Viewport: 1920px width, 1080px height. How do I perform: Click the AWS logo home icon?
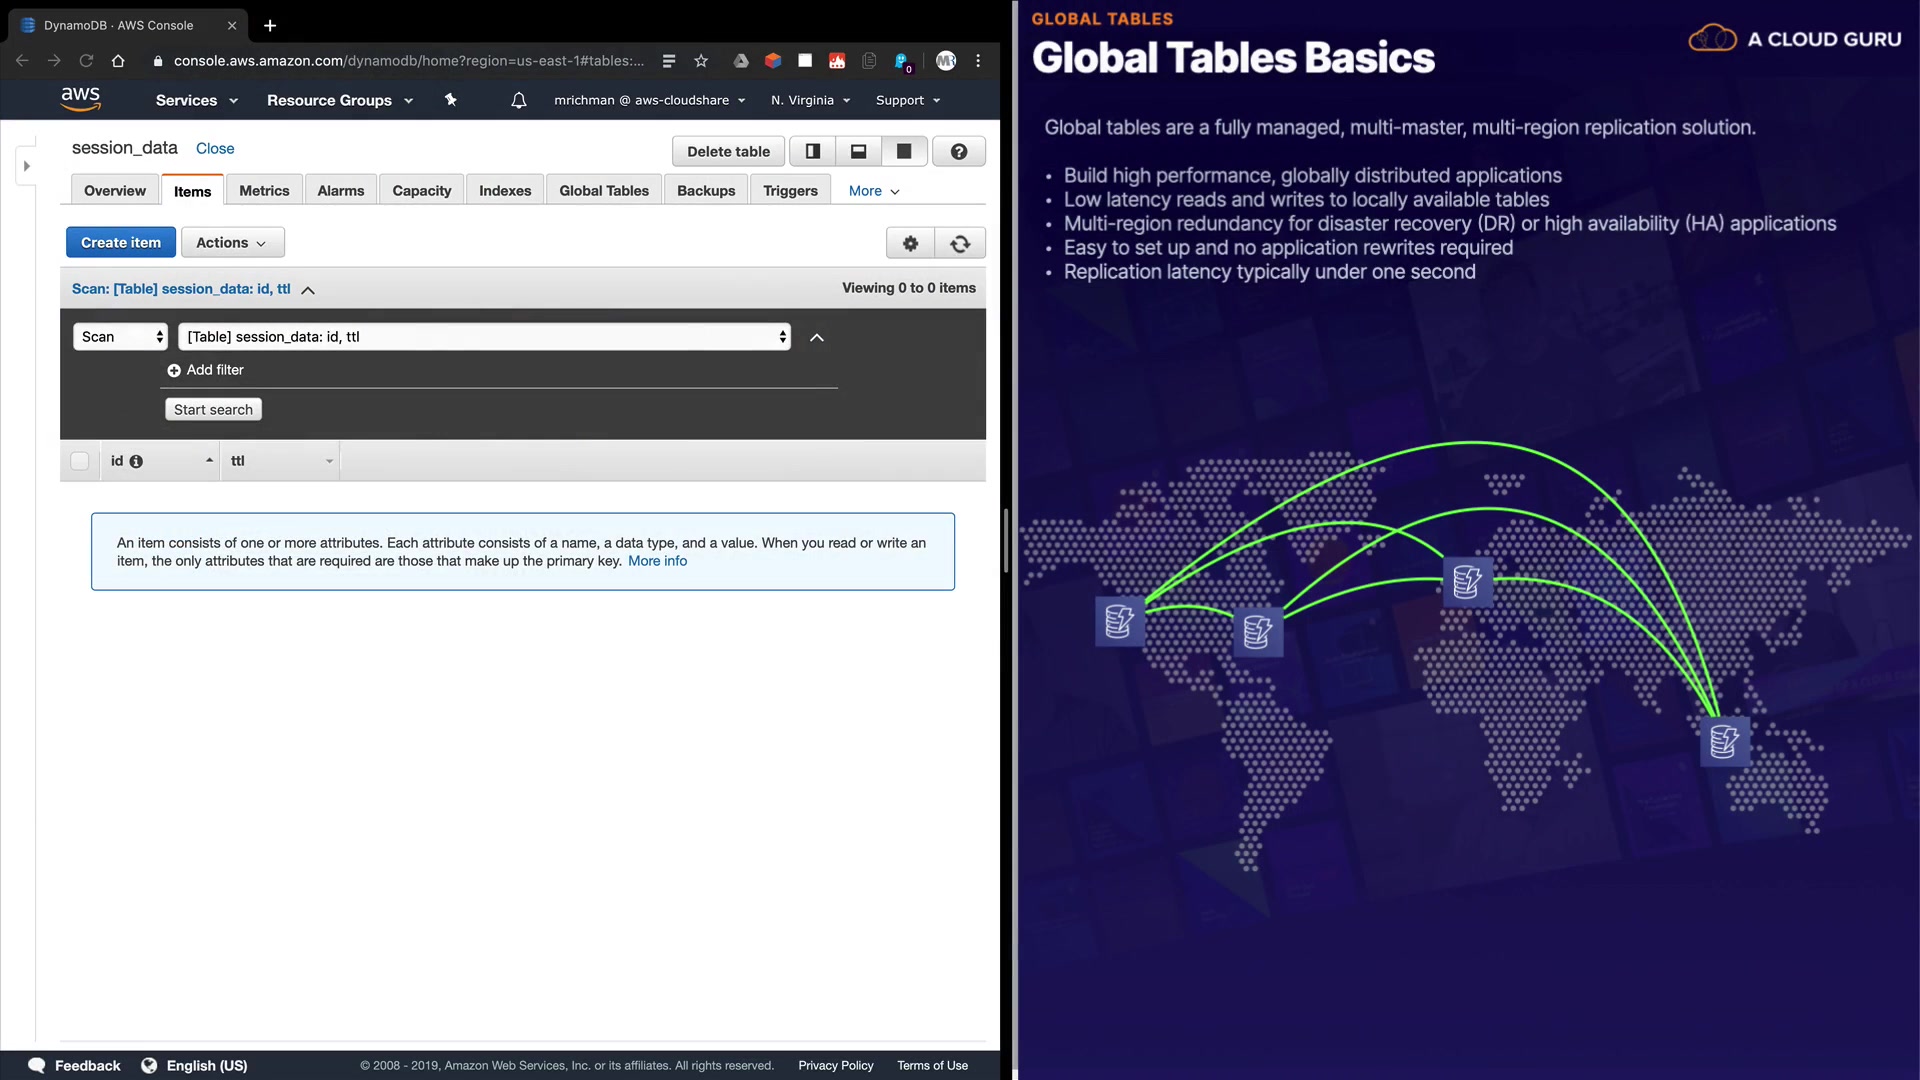point(80,98)
